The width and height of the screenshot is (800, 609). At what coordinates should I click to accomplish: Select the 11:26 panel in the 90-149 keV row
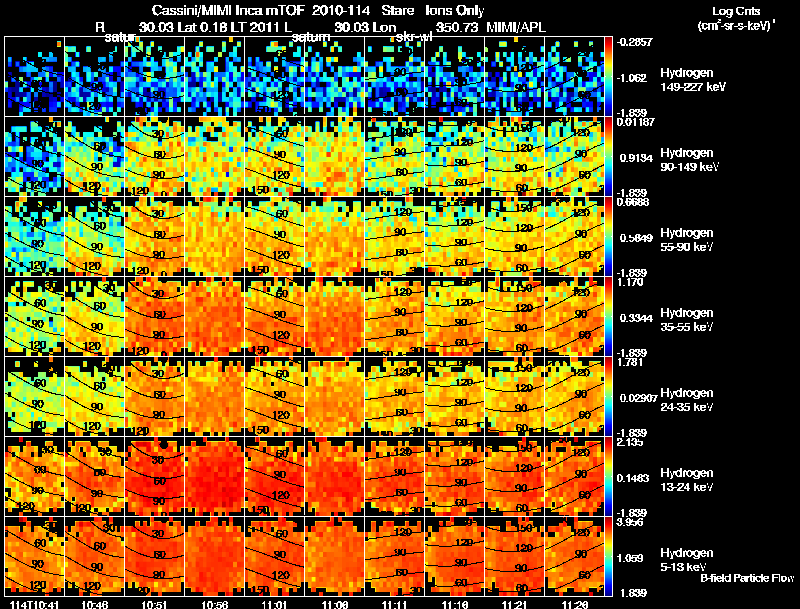574,157
